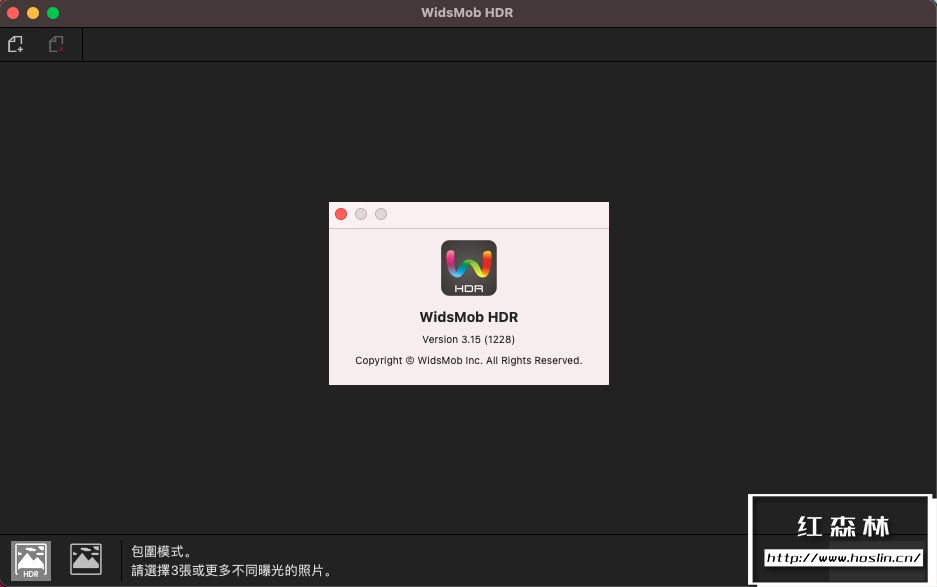Click the 包圍模式 status text

(161, 551)
